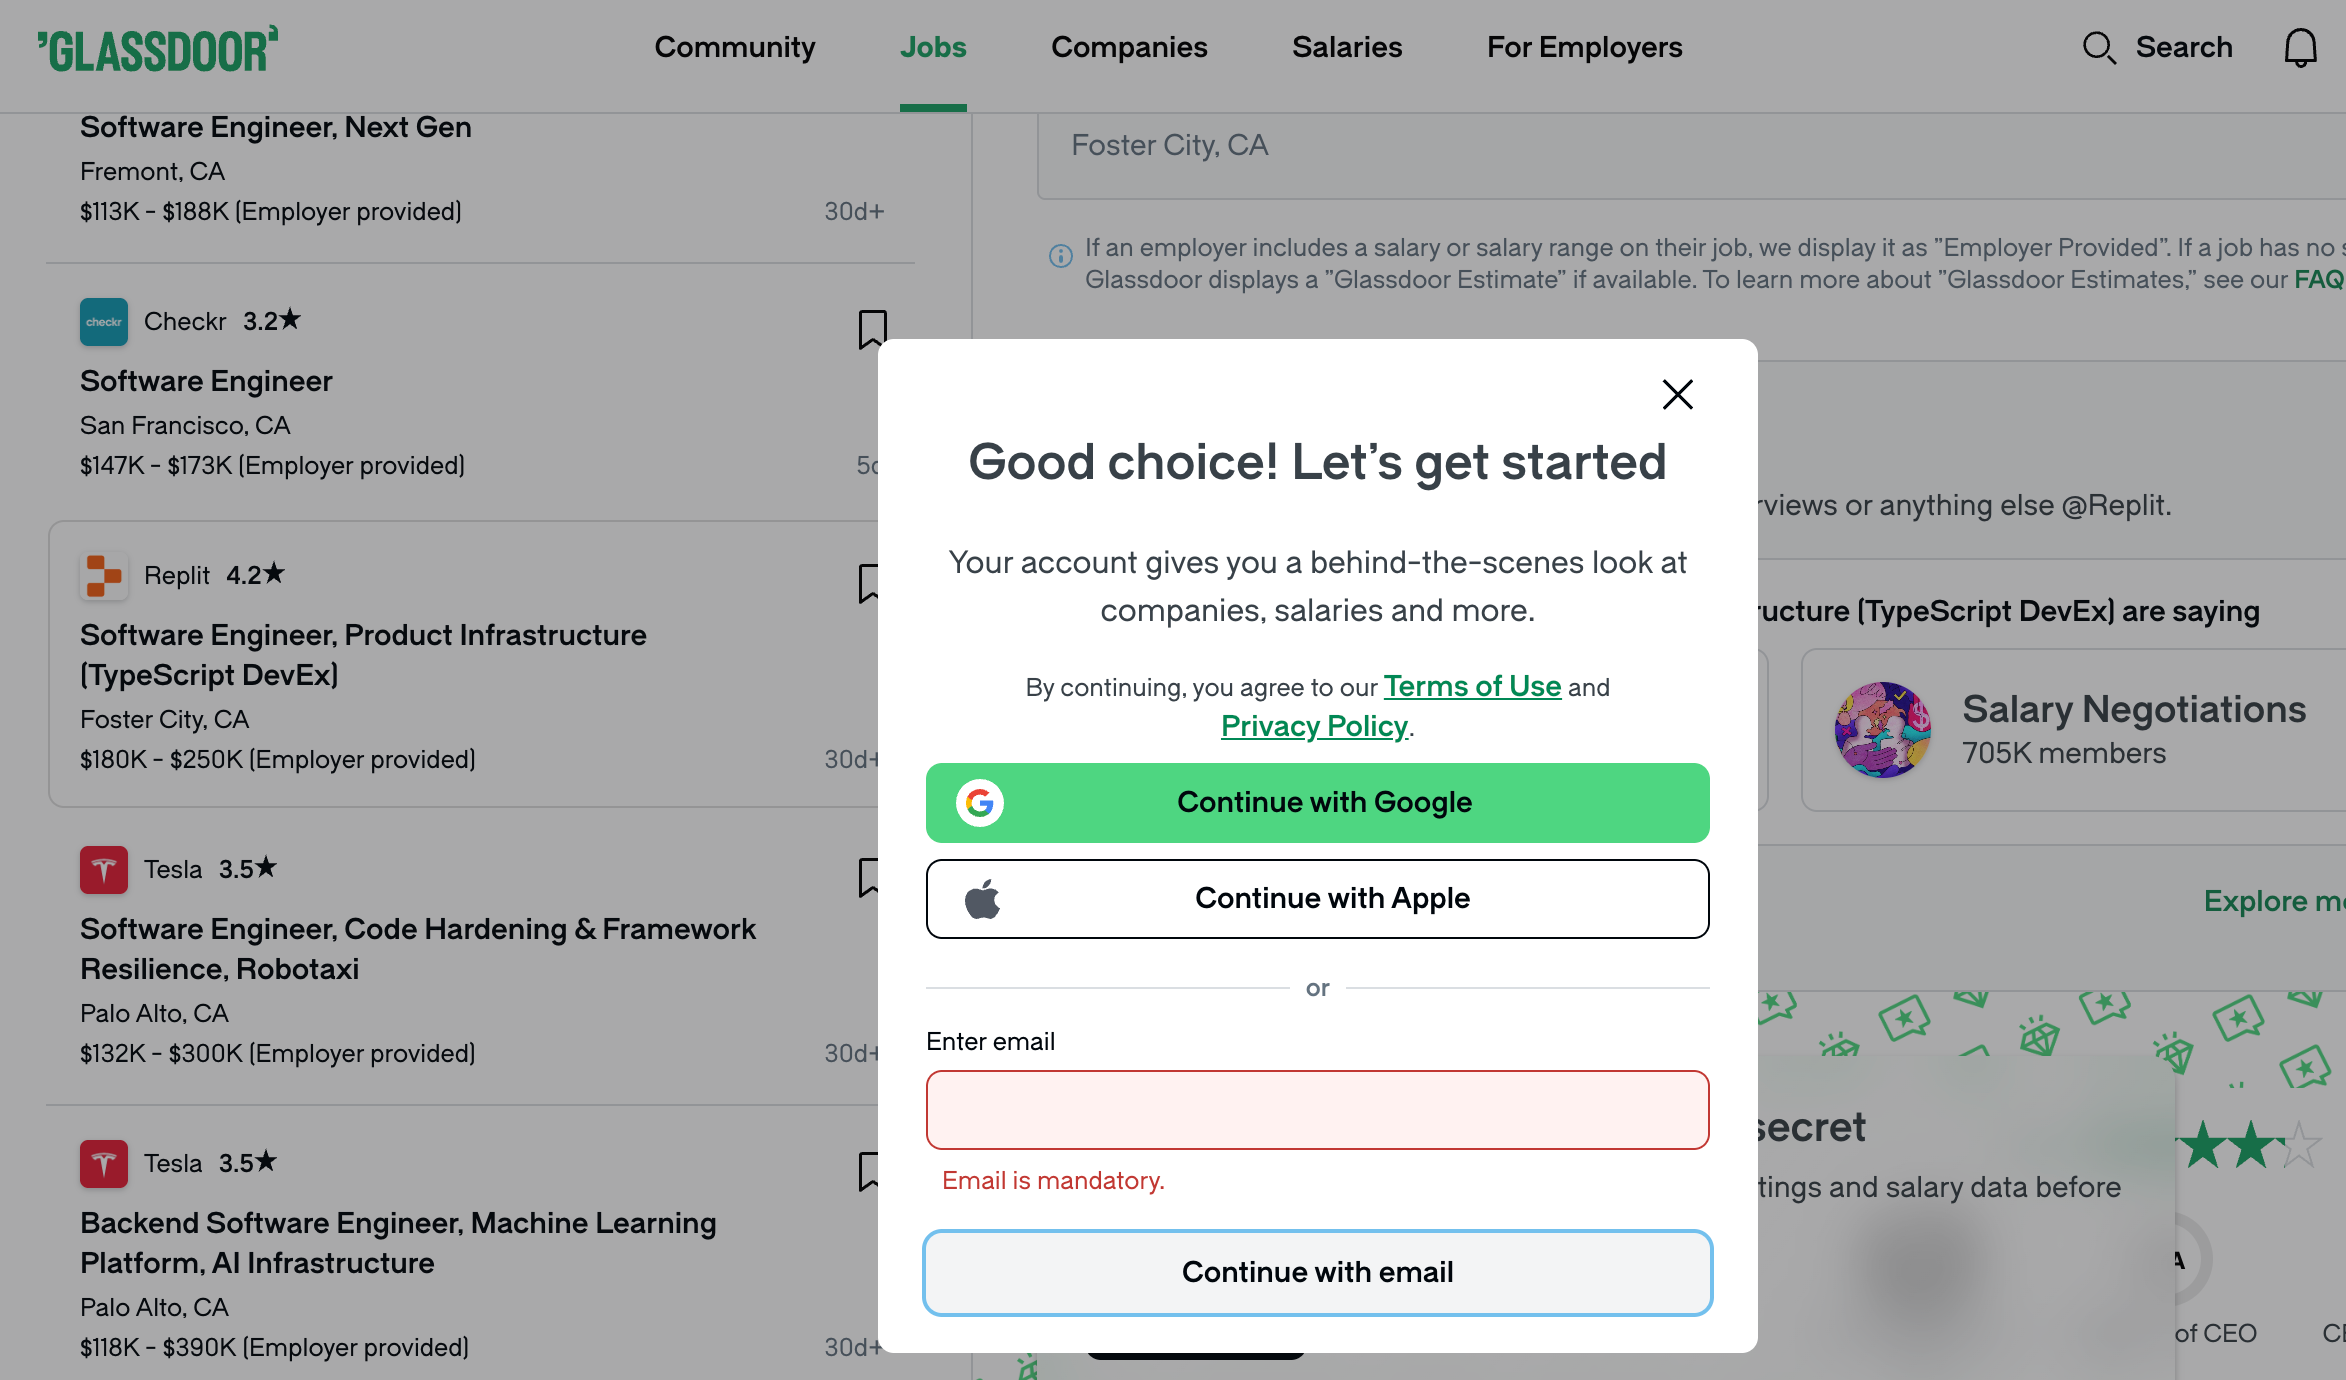Open the Salaries section
Viewport: 2346px width, 1380px height.
(1347, 47)
